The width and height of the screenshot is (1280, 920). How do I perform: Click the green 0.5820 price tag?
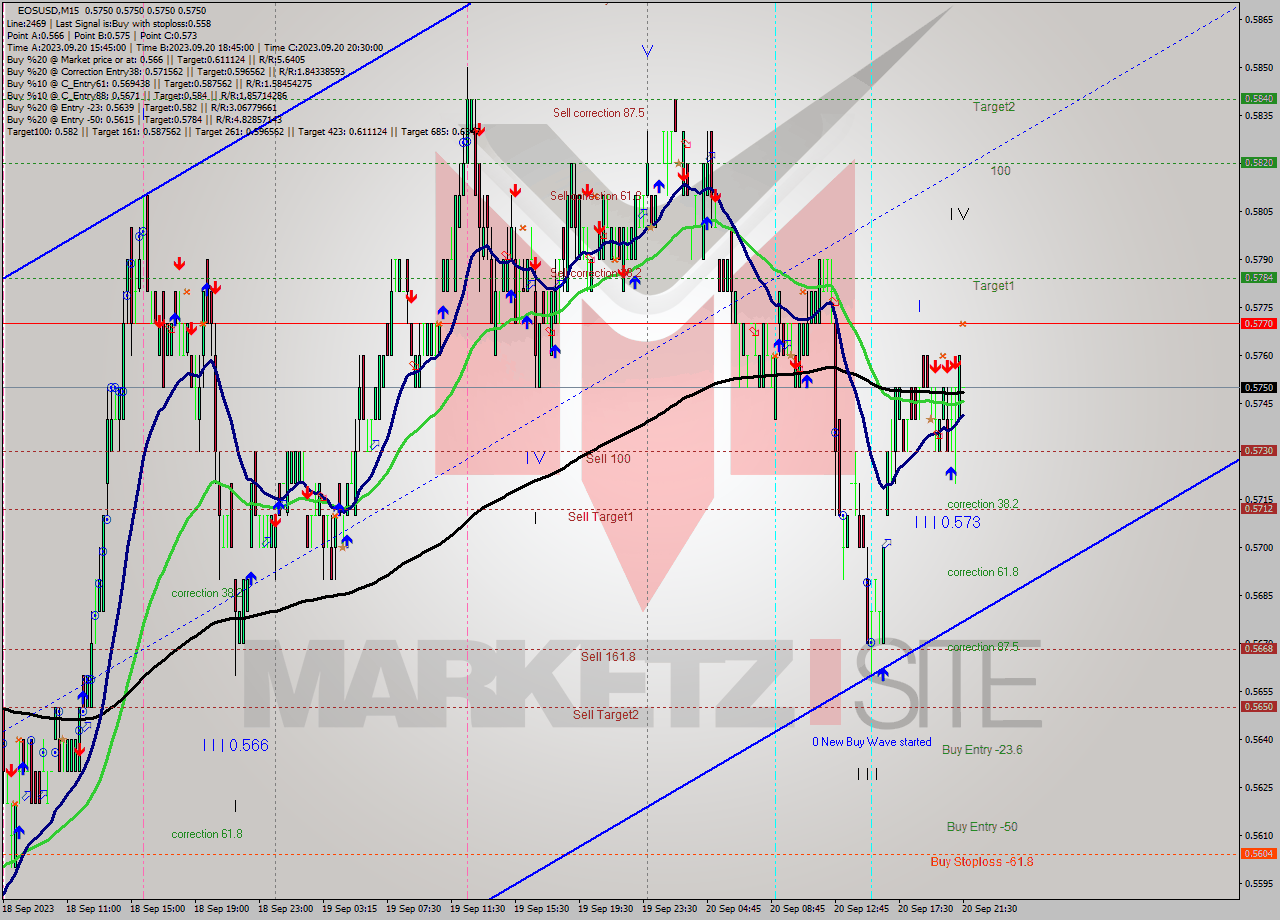tap(1258, 162)
